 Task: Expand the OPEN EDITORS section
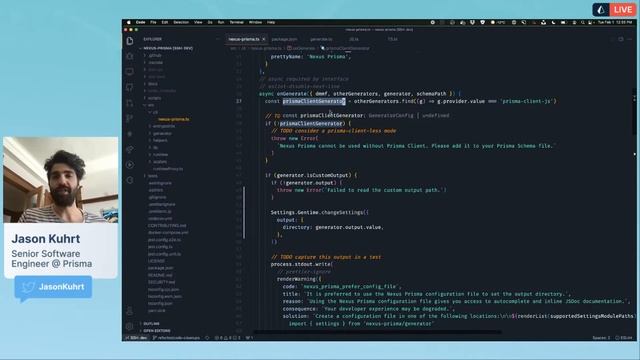point(157,331)
